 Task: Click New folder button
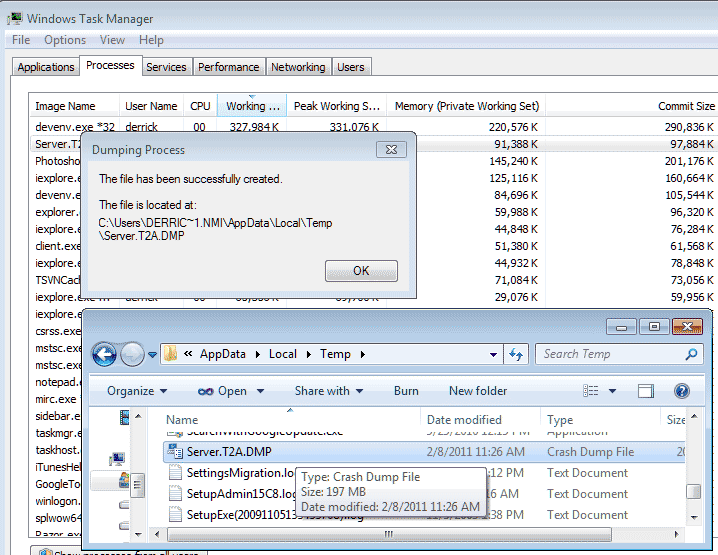coord(478,391)
